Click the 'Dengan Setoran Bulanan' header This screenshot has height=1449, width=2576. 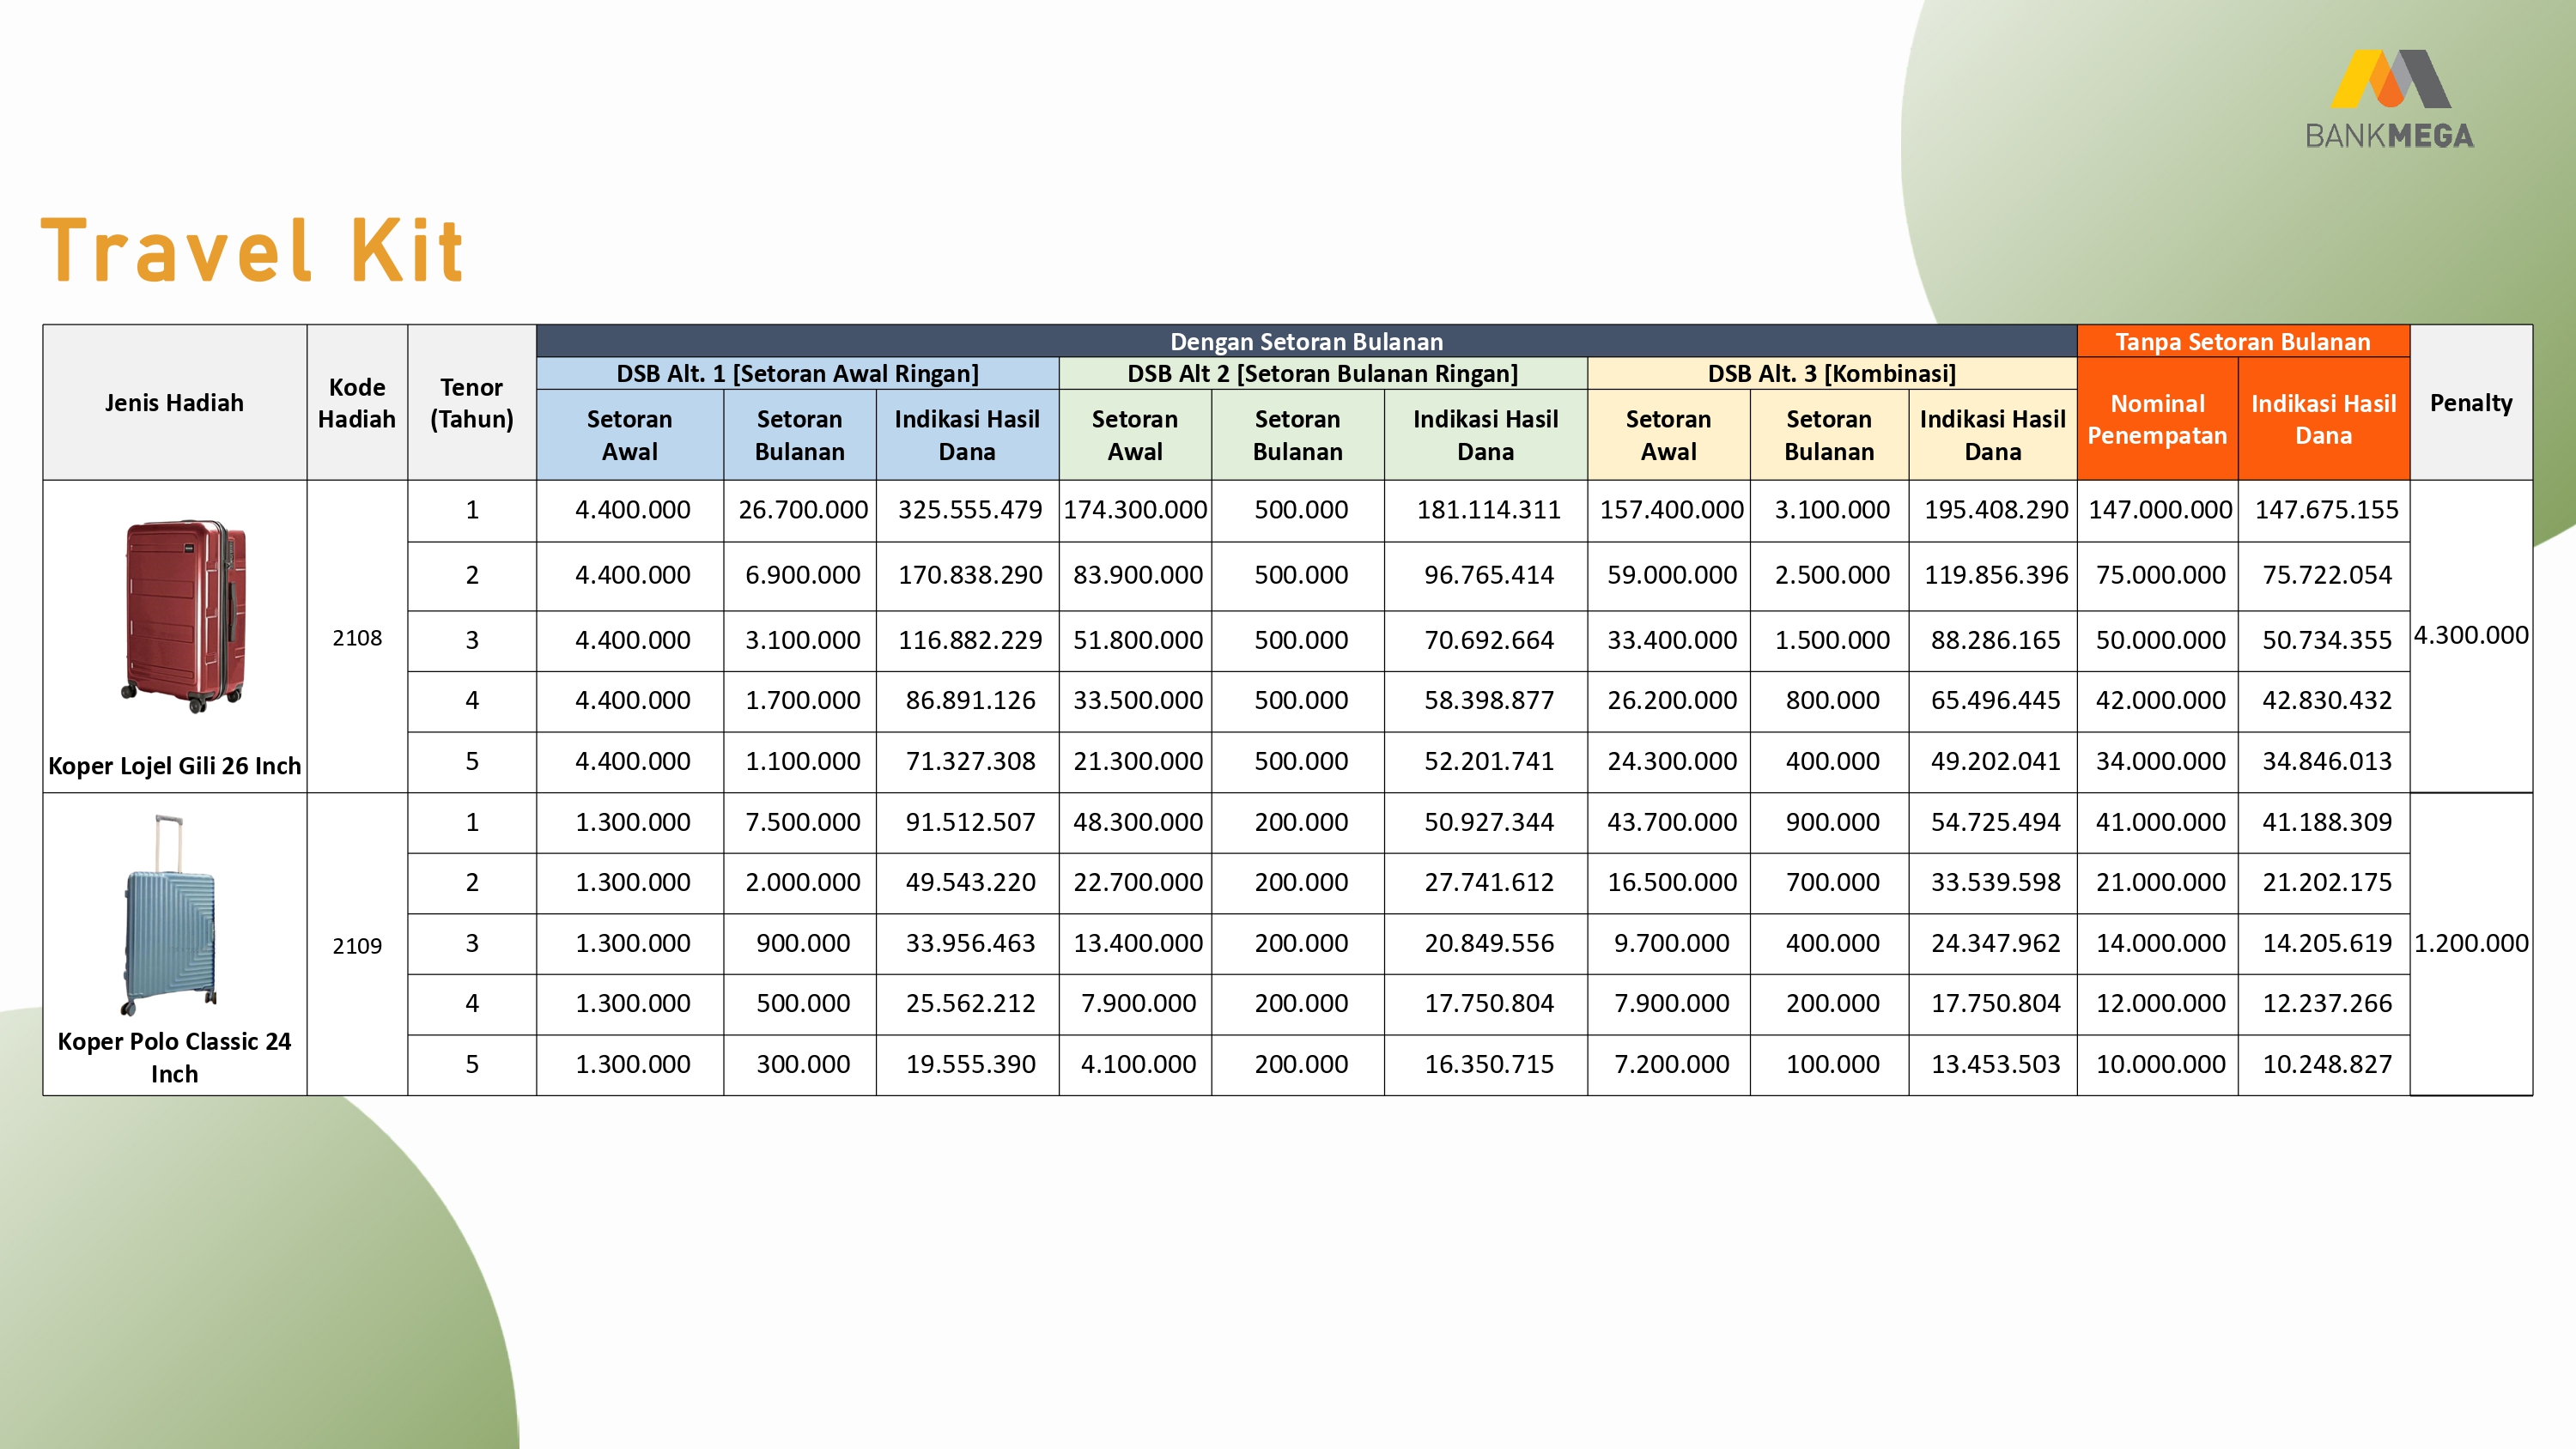pyautogui.click(x=1306, y=341)
